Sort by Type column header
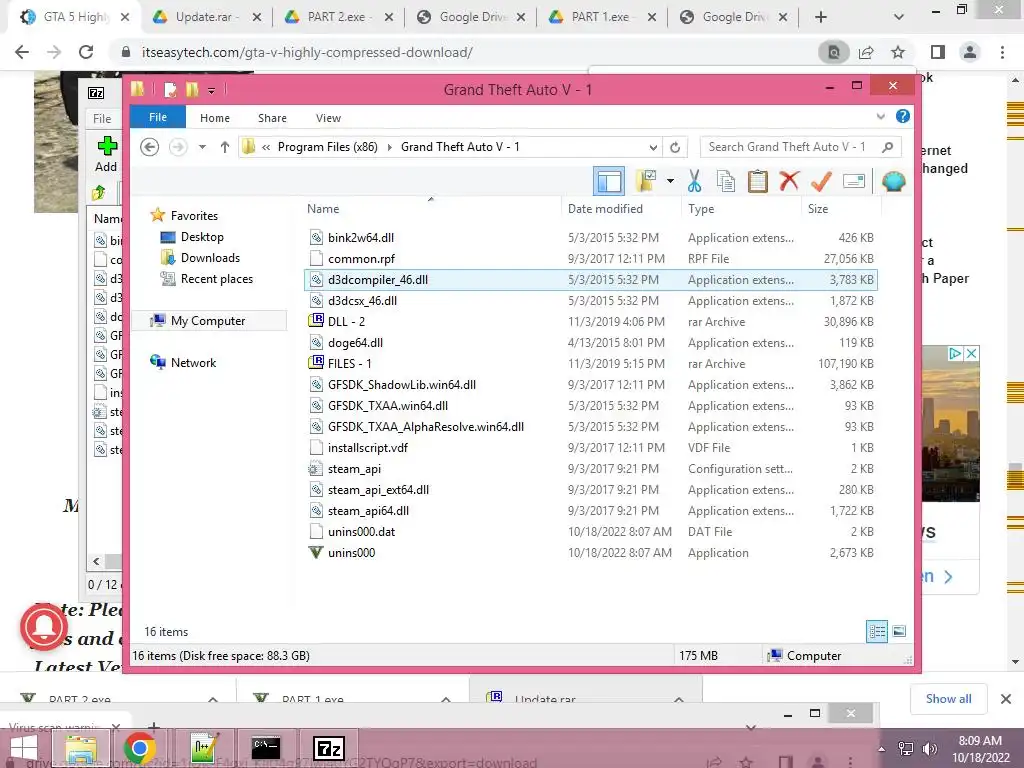The height and width of the screenshot is (768, 1024). pos(701,209)
